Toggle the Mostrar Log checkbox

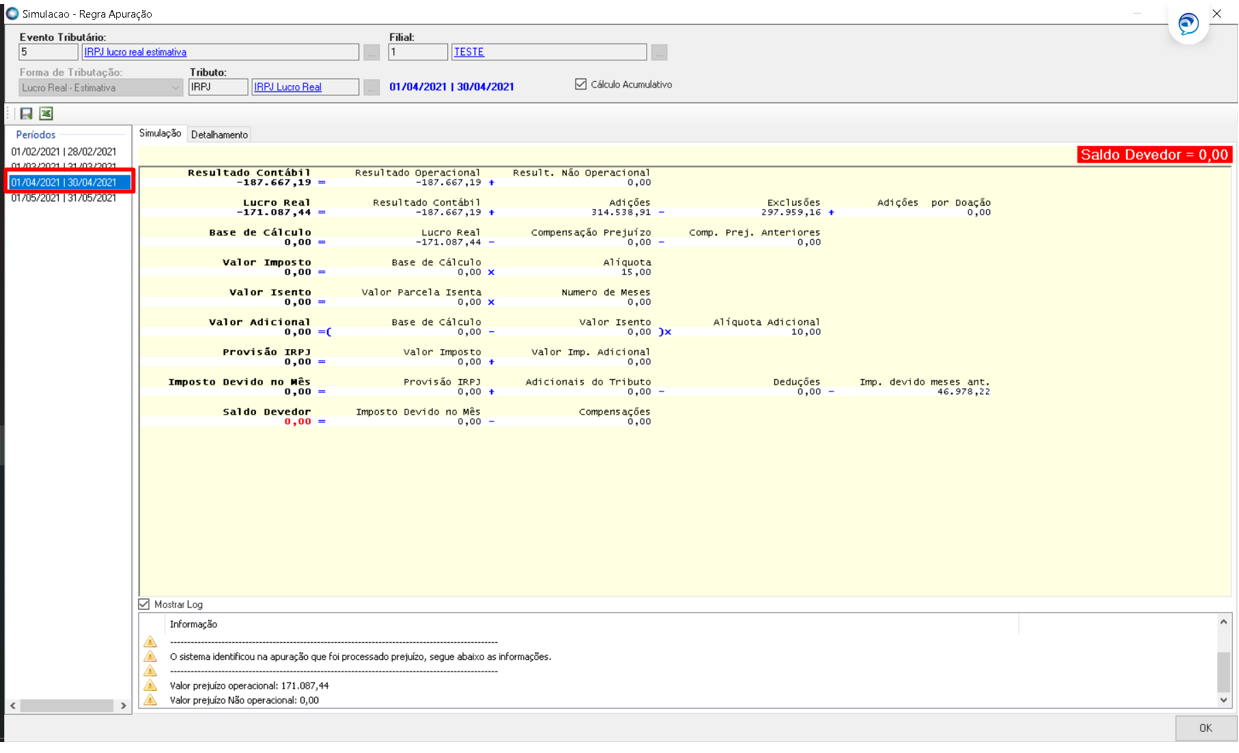144,604
